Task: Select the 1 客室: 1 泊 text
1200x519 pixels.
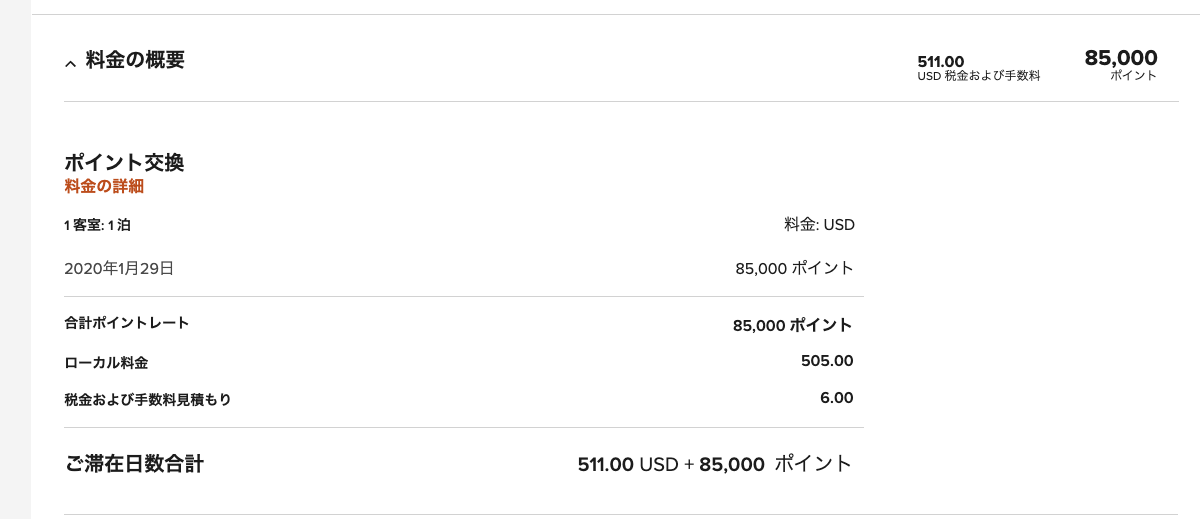Action: tap(97, 225)
